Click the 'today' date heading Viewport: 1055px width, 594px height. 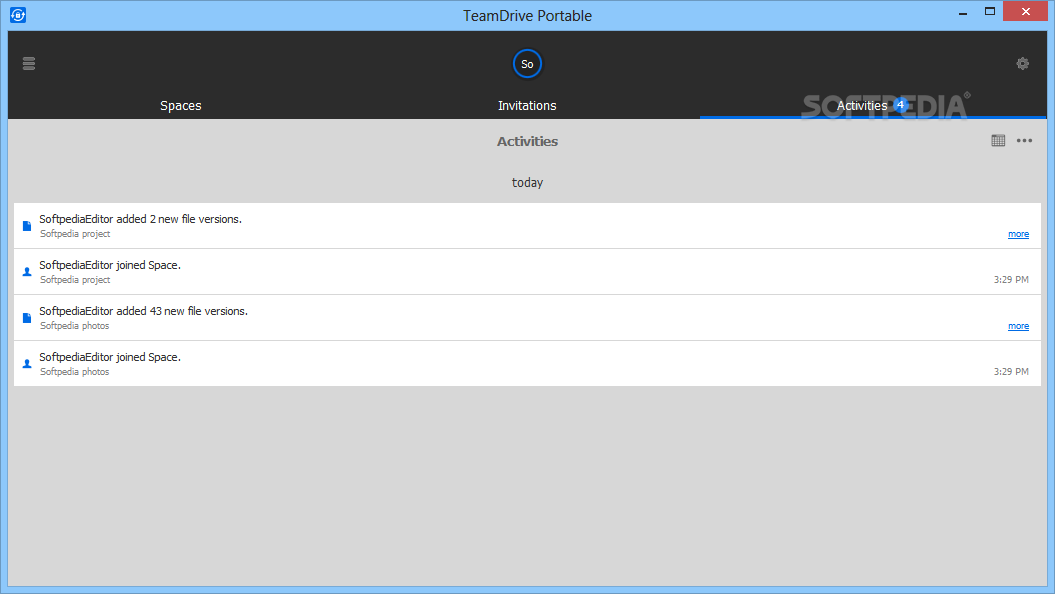click(527, 182)
